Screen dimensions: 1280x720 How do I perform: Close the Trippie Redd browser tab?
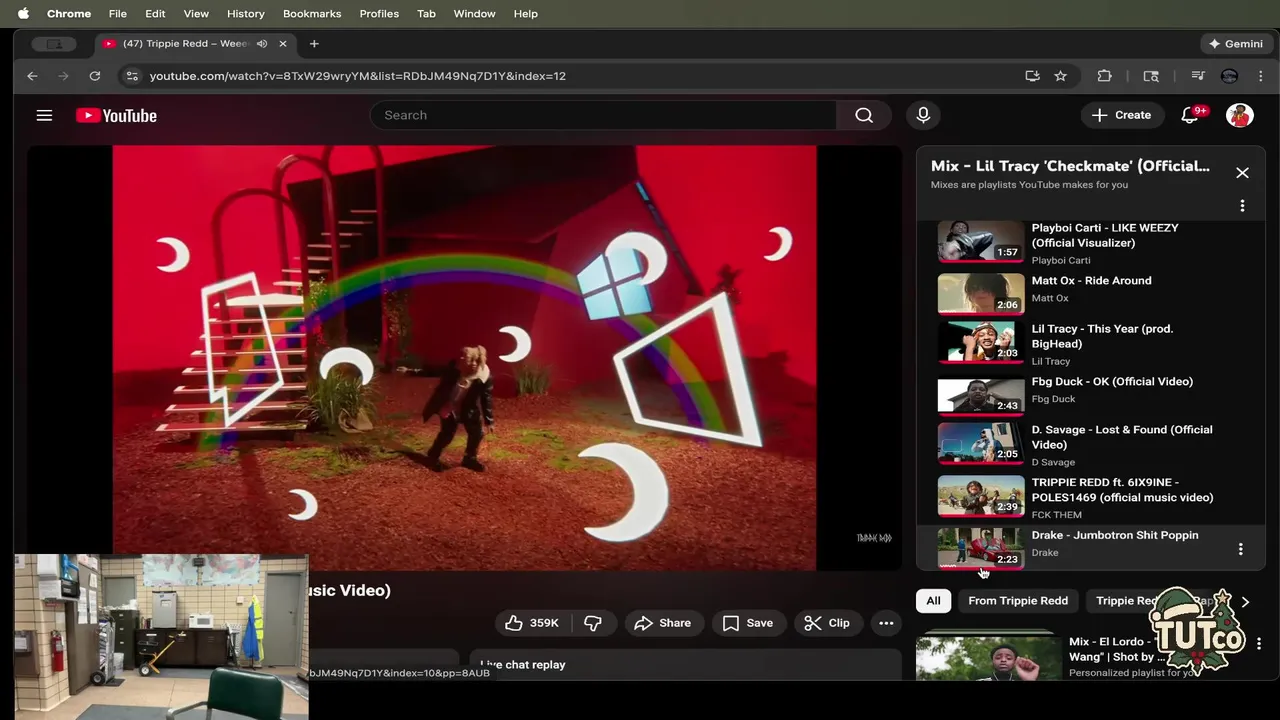pos(283,44)
